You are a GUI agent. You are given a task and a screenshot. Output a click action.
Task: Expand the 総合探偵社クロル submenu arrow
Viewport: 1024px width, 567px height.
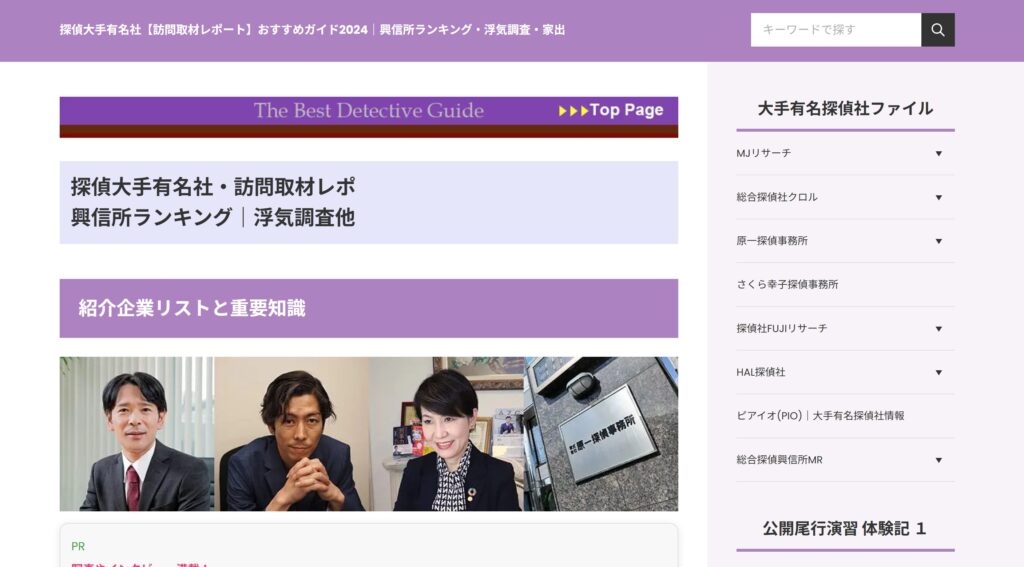tap(938, 197)
